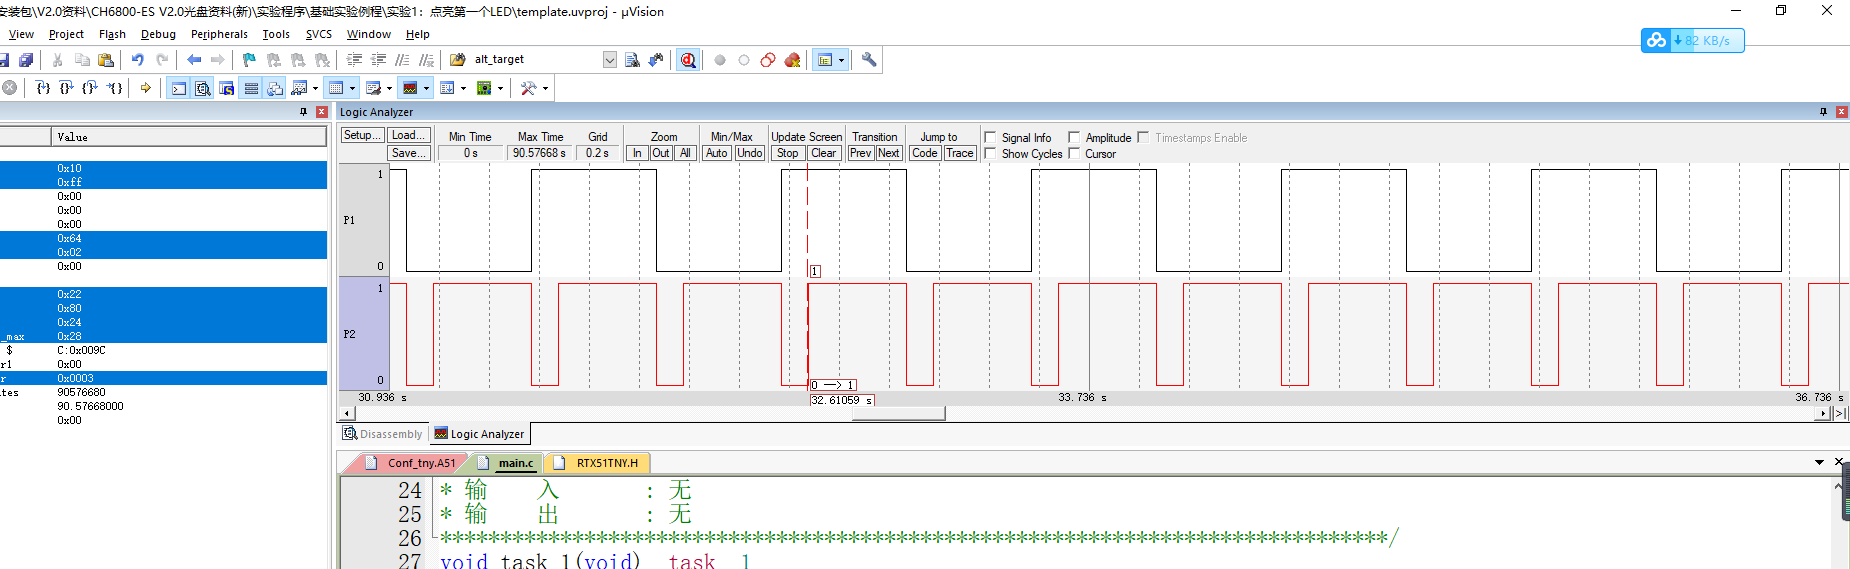Screen dimensions: 1850x569
Task: Click the Unindent selection icon
Action: [378, 60]
